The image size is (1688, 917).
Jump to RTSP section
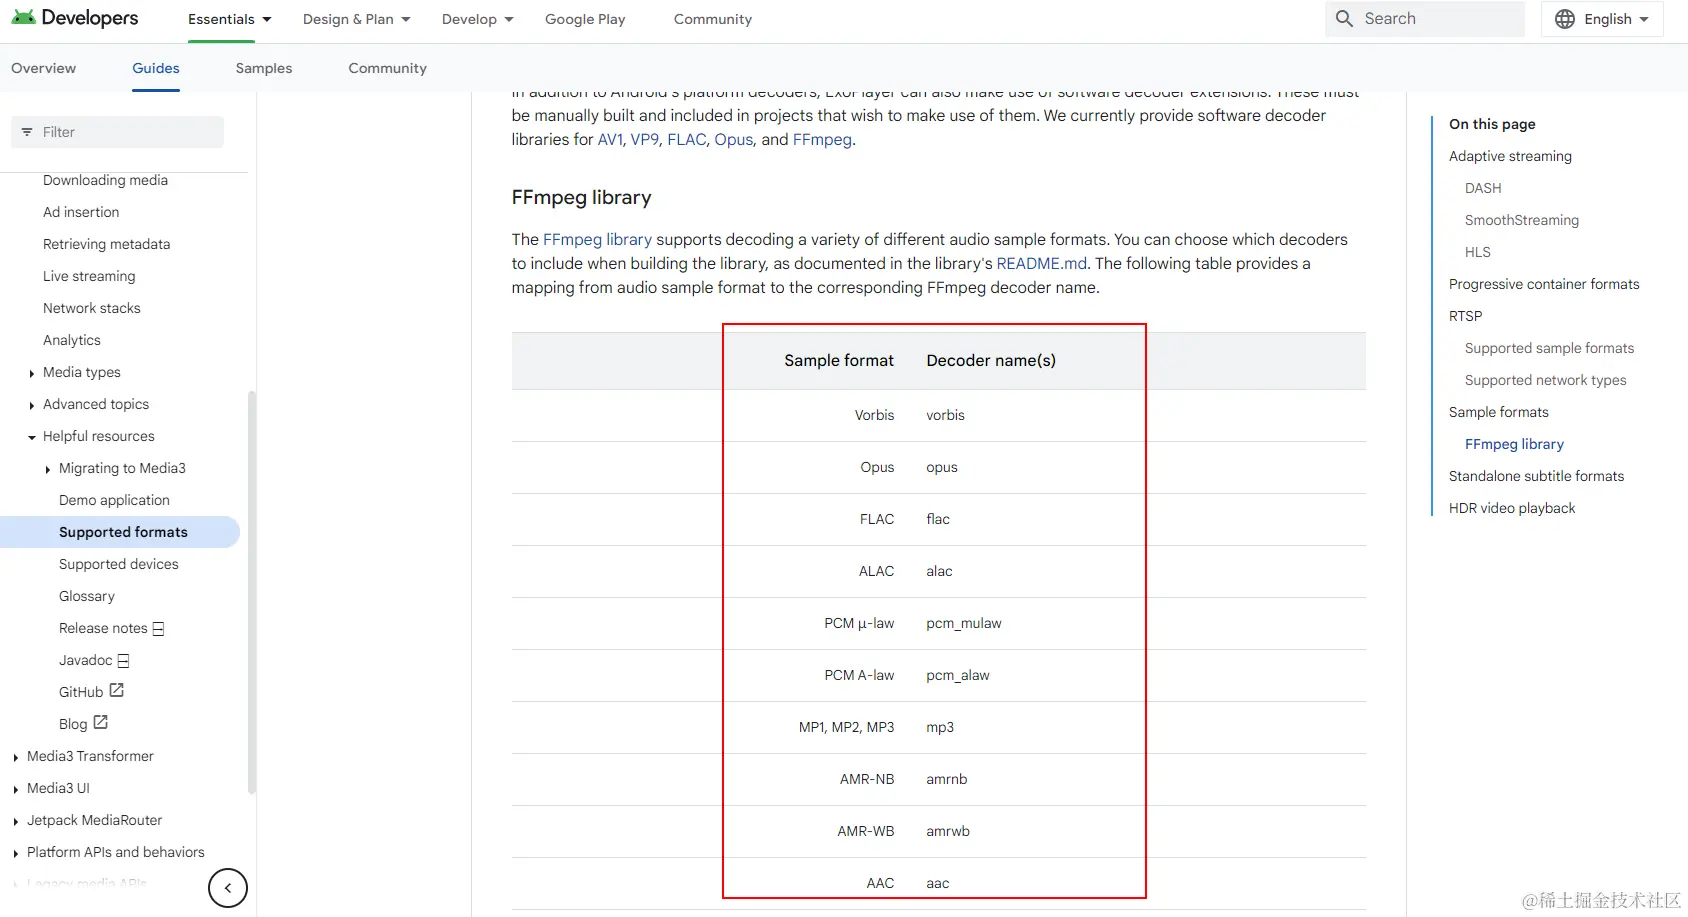tap(1466, 316)
